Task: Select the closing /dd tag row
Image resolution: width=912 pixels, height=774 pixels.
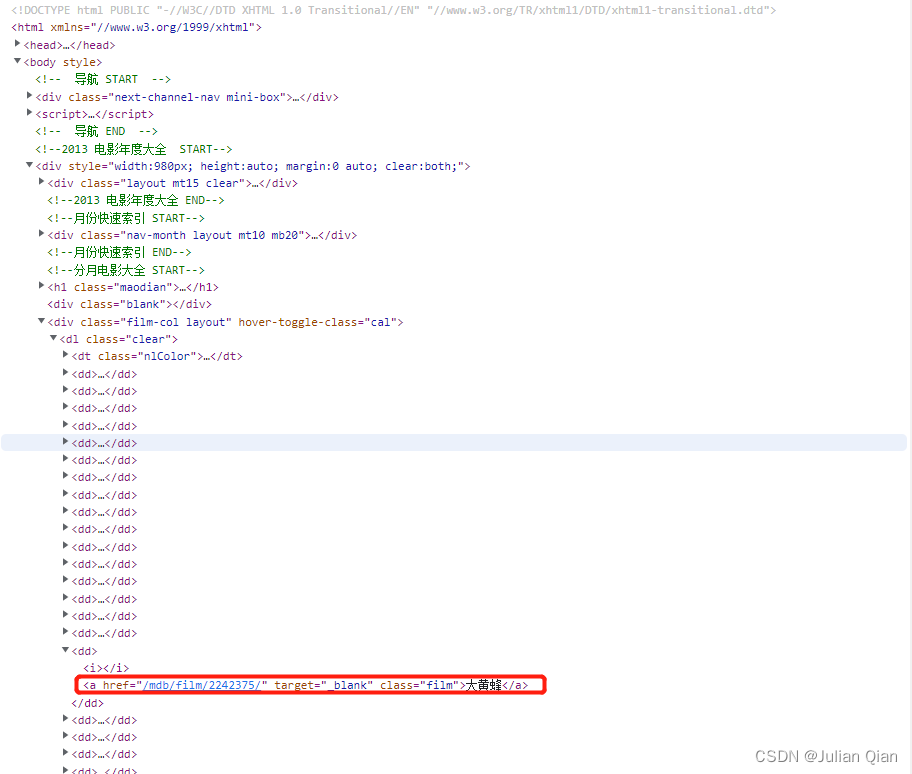Action: (x=87, y=703)
